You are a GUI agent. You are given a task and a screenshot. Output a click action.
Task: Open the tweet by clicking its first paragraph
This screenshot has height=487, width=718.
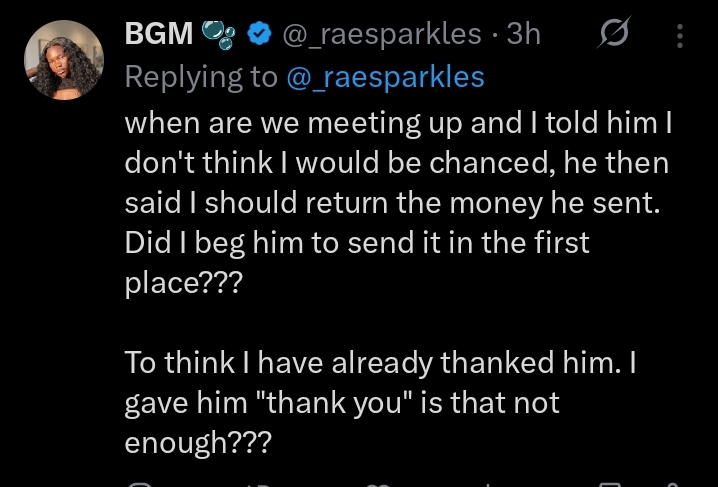396,163
